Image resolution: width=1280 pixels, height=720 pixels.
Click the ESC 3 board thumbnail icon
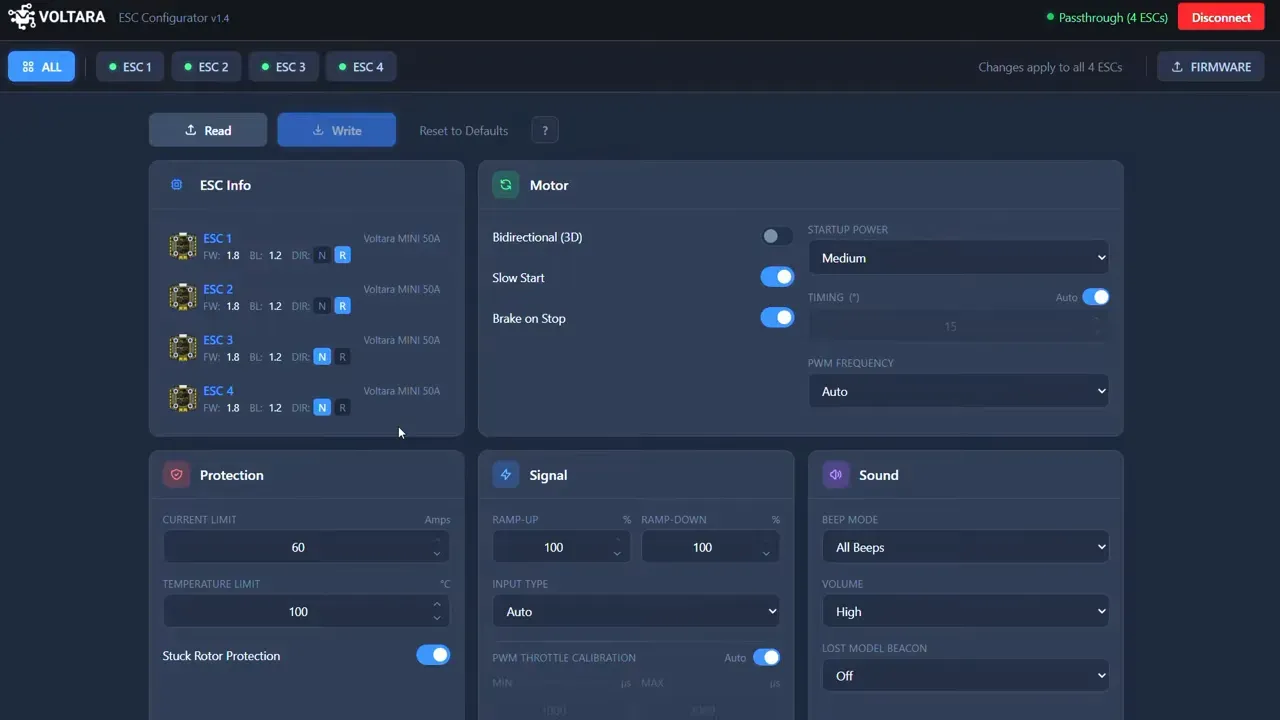[183, 348]
